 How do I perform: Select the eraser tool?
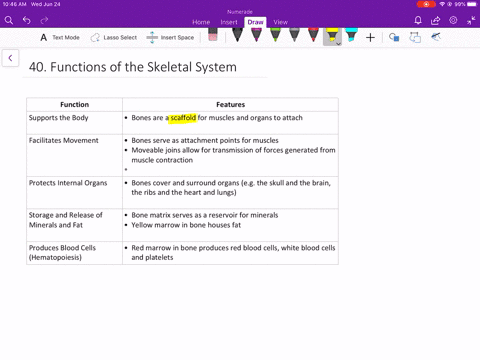(x=213, y=35)
